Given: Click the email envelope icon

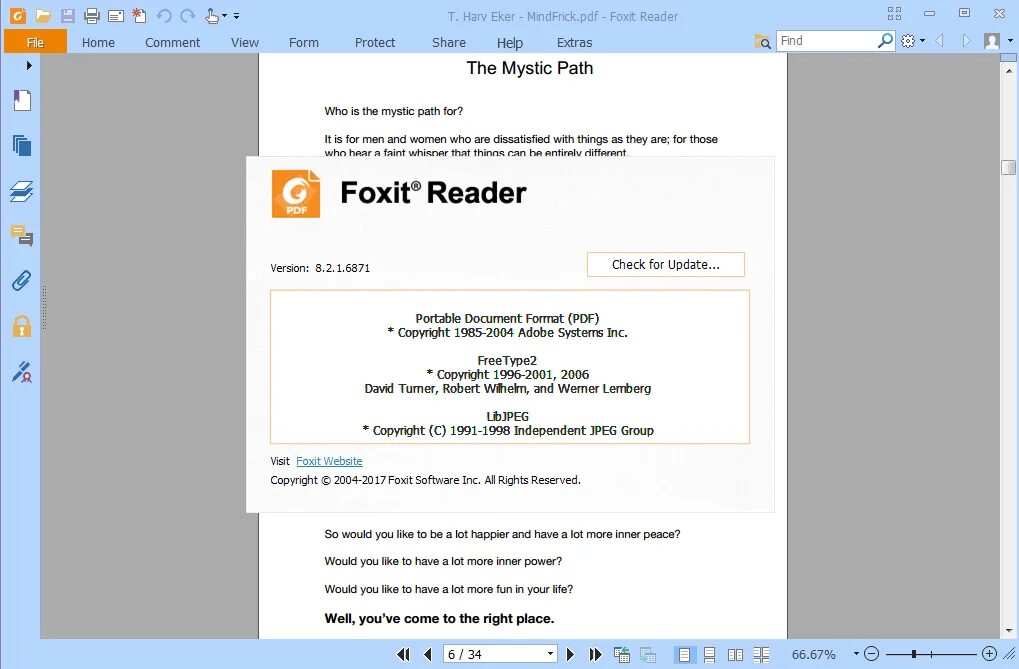Looking at the screenshot, I should pyautogui.click(x=116, y=16).
